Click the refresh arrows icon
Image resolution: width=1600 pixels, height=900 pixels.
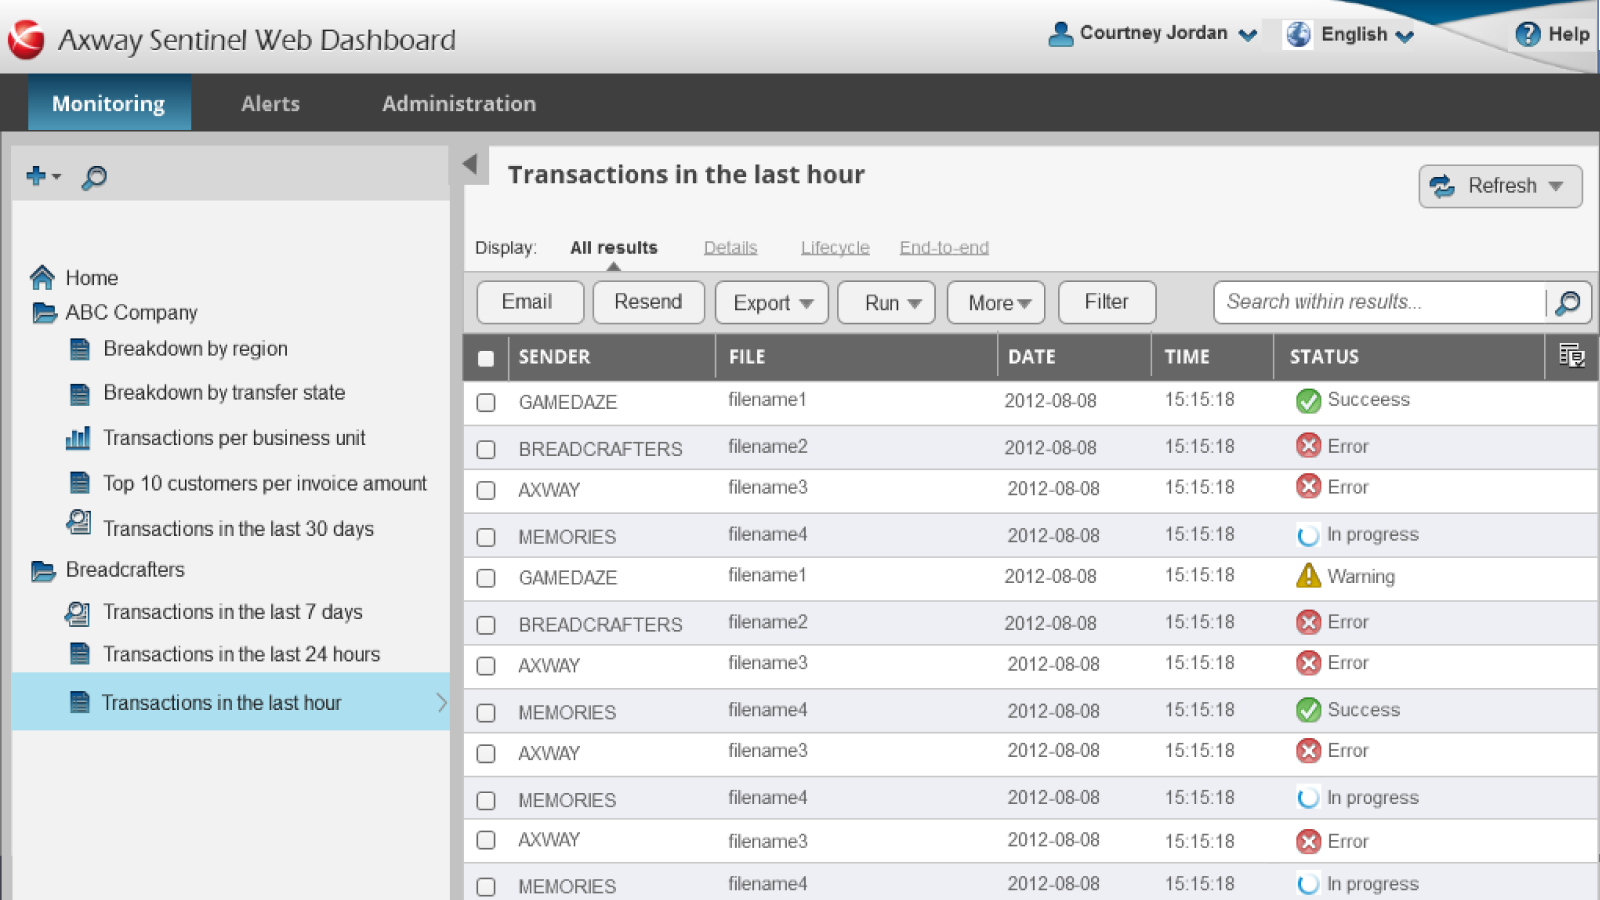click(1442, 186)
